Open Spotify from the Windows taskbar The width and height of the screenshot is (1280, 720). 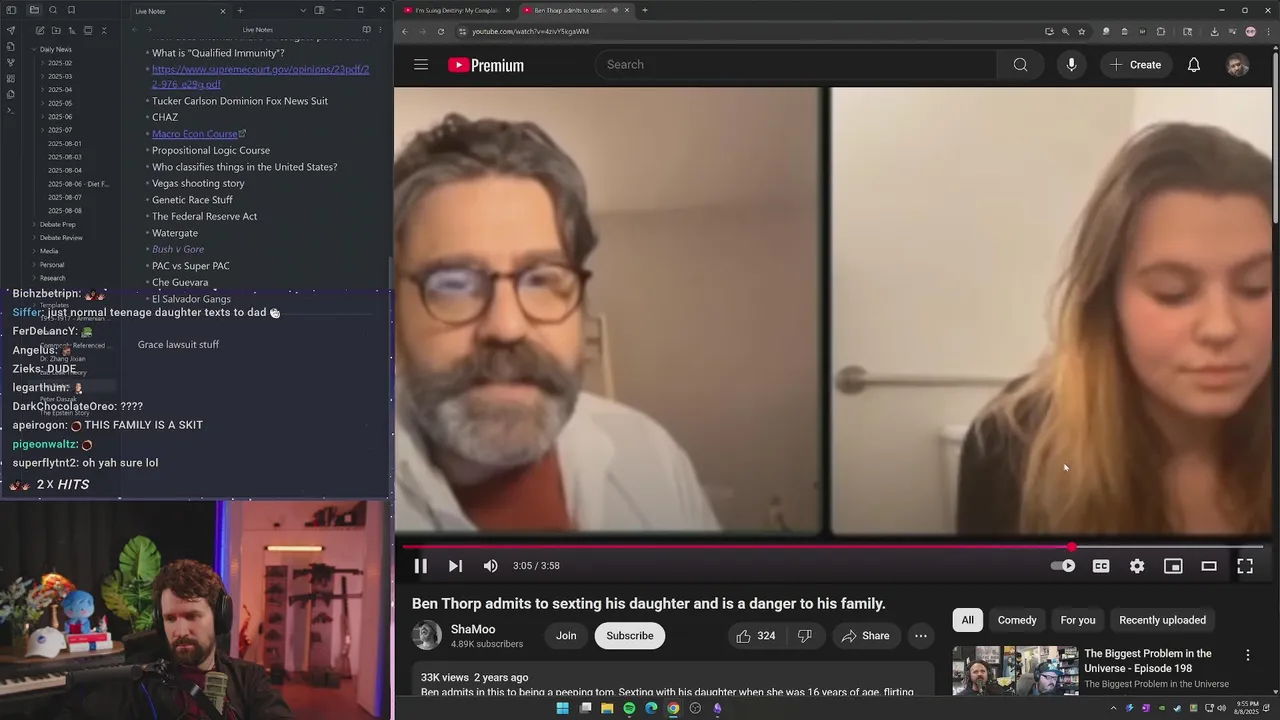[x=629, y=709]
